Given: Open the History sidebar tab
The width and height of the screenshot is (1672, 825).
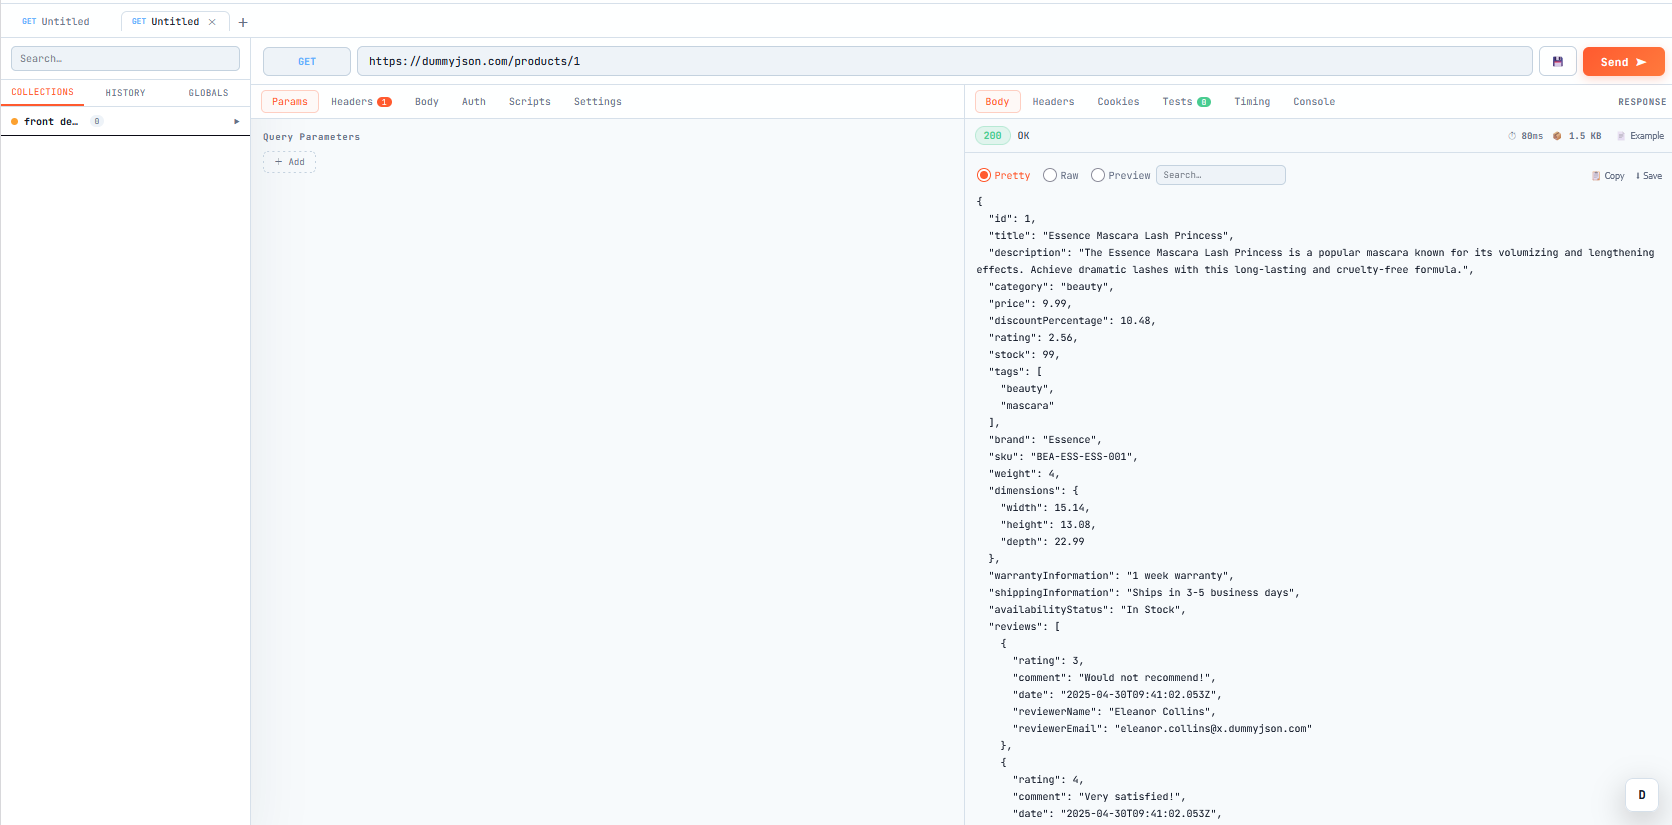Looking at the screenshot, I should [x=125, y=93].
